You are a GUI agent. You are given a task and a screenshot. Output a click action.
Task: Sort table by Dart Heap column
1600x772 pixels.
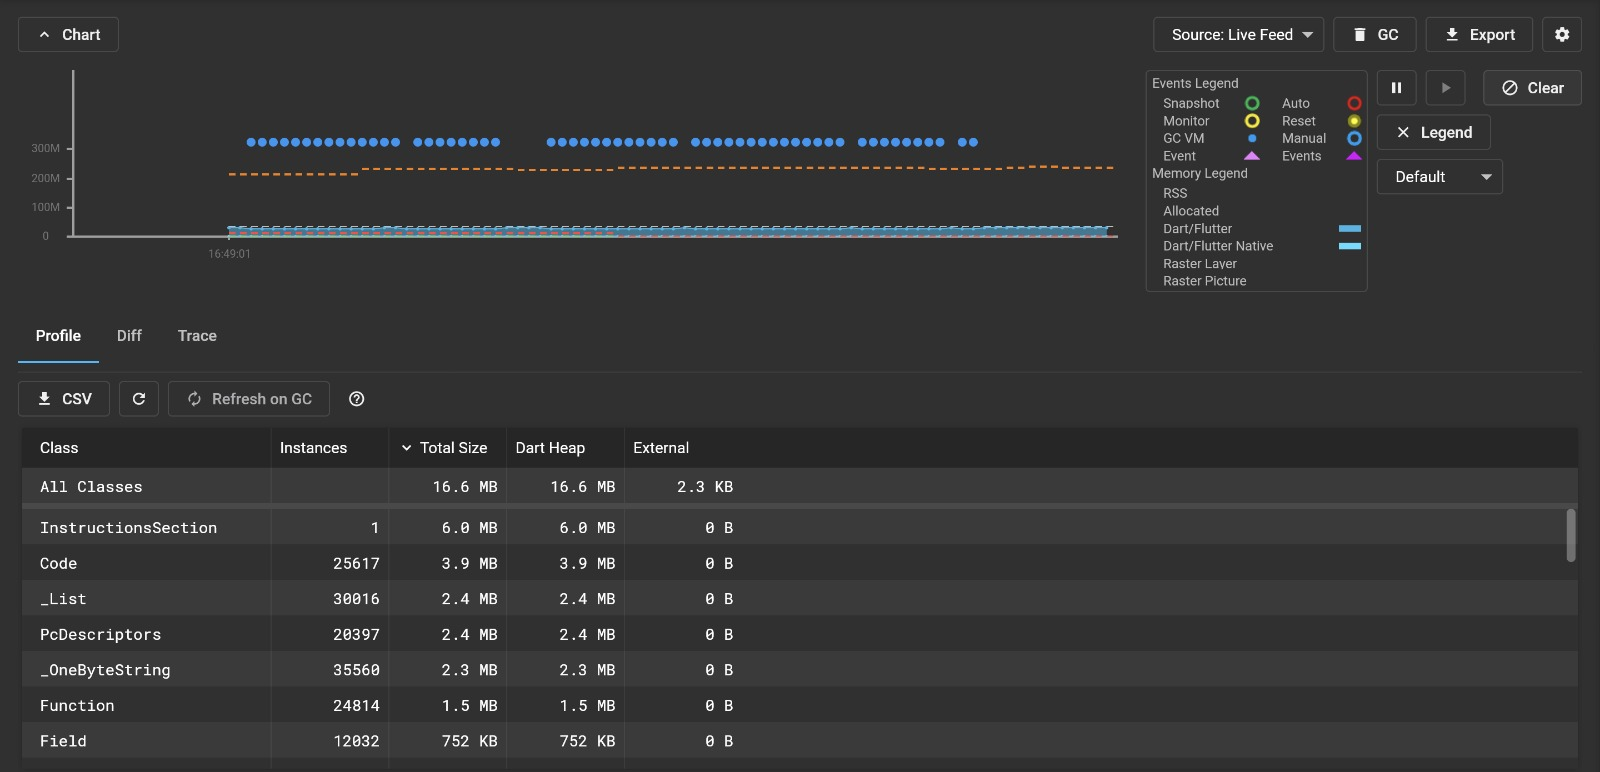point(550,448)
